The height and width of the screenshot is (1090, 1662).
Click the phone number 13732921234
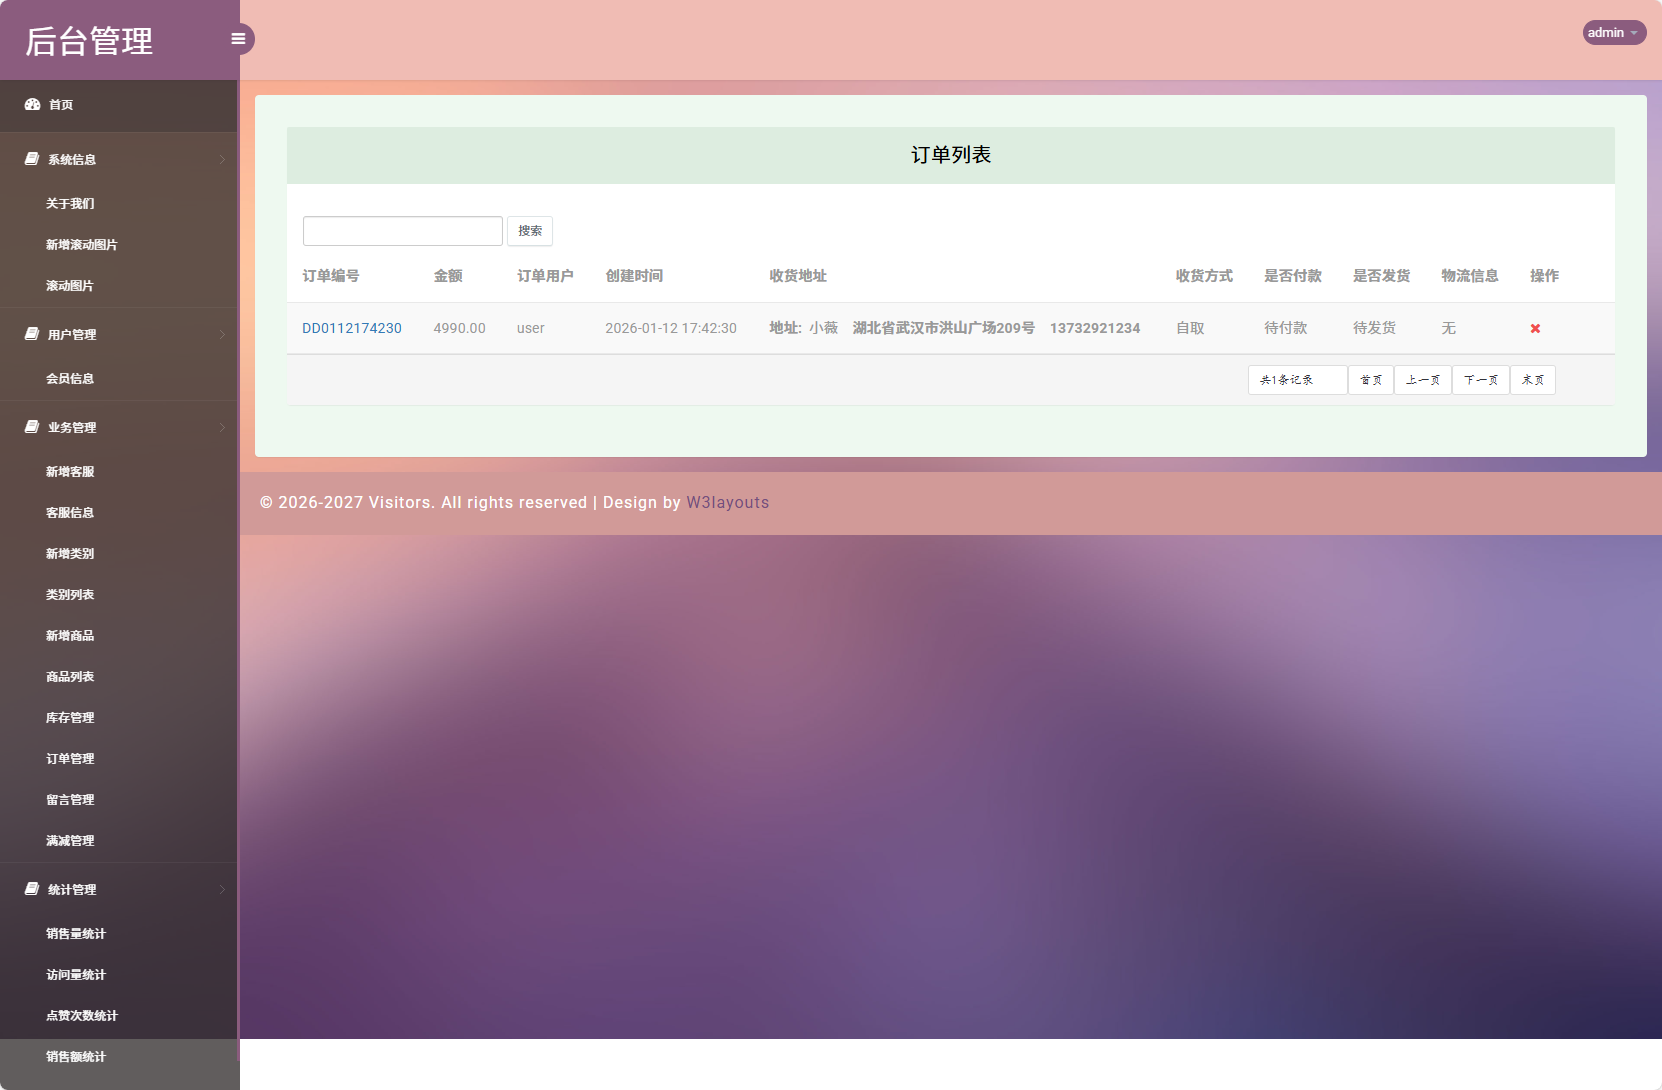click(x=1095, y=328)
